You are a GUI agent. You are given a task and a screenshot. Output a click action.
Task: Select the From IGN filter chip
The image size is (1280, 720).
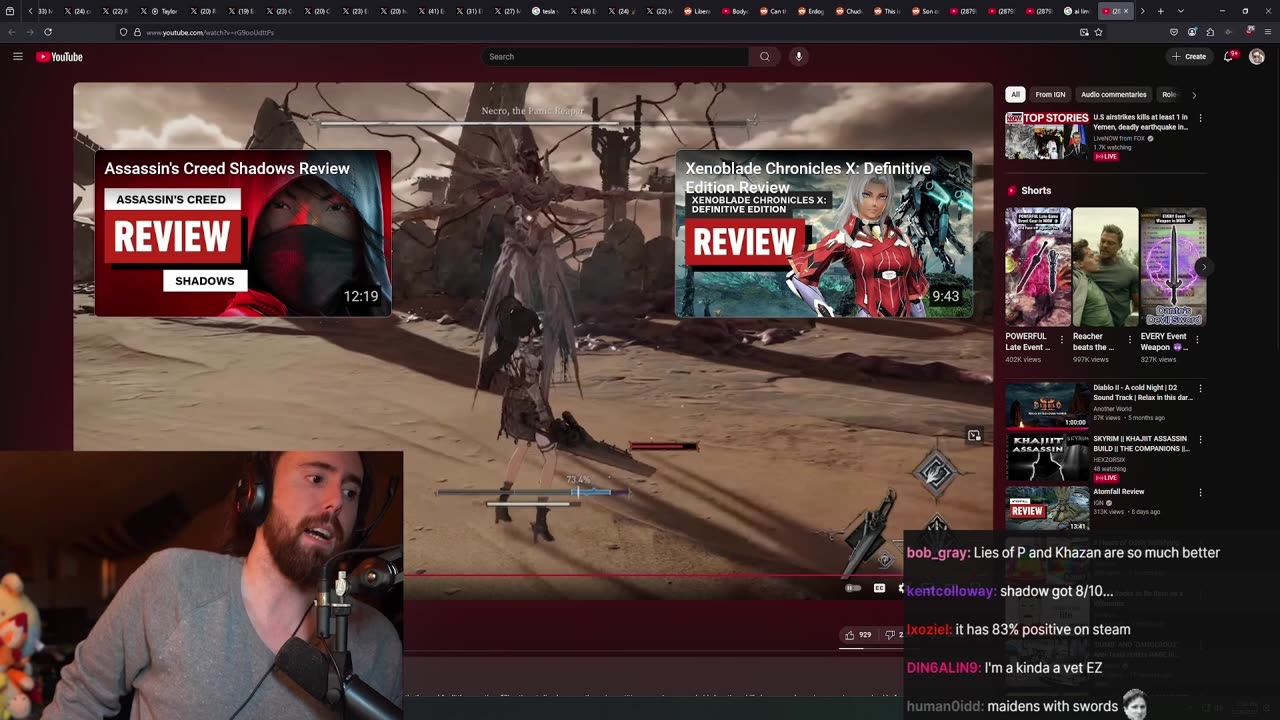[x=1050, y=95]
